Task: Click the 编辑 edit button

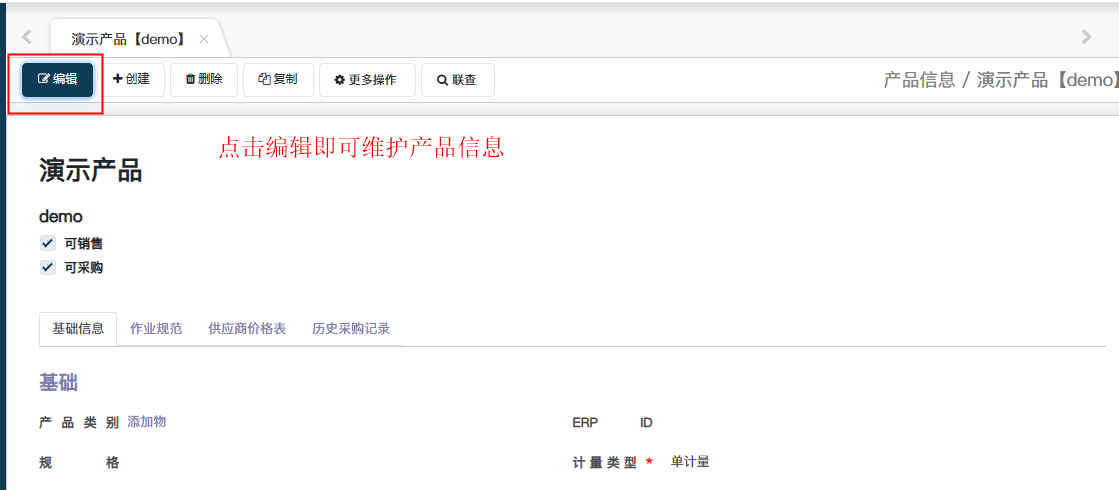Action: (x=58, y=80)
